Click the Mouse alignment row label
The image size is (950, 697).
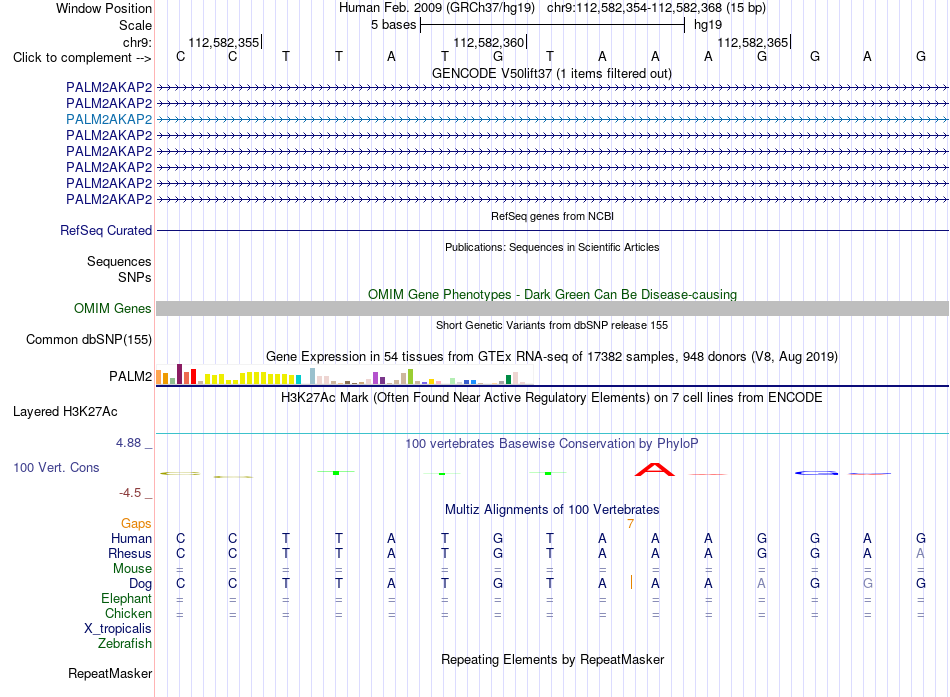coord(132,569)
